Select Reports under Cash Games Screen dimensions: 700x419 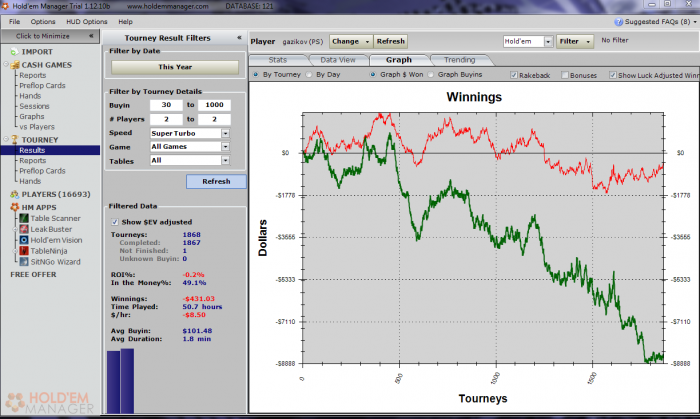33,75
